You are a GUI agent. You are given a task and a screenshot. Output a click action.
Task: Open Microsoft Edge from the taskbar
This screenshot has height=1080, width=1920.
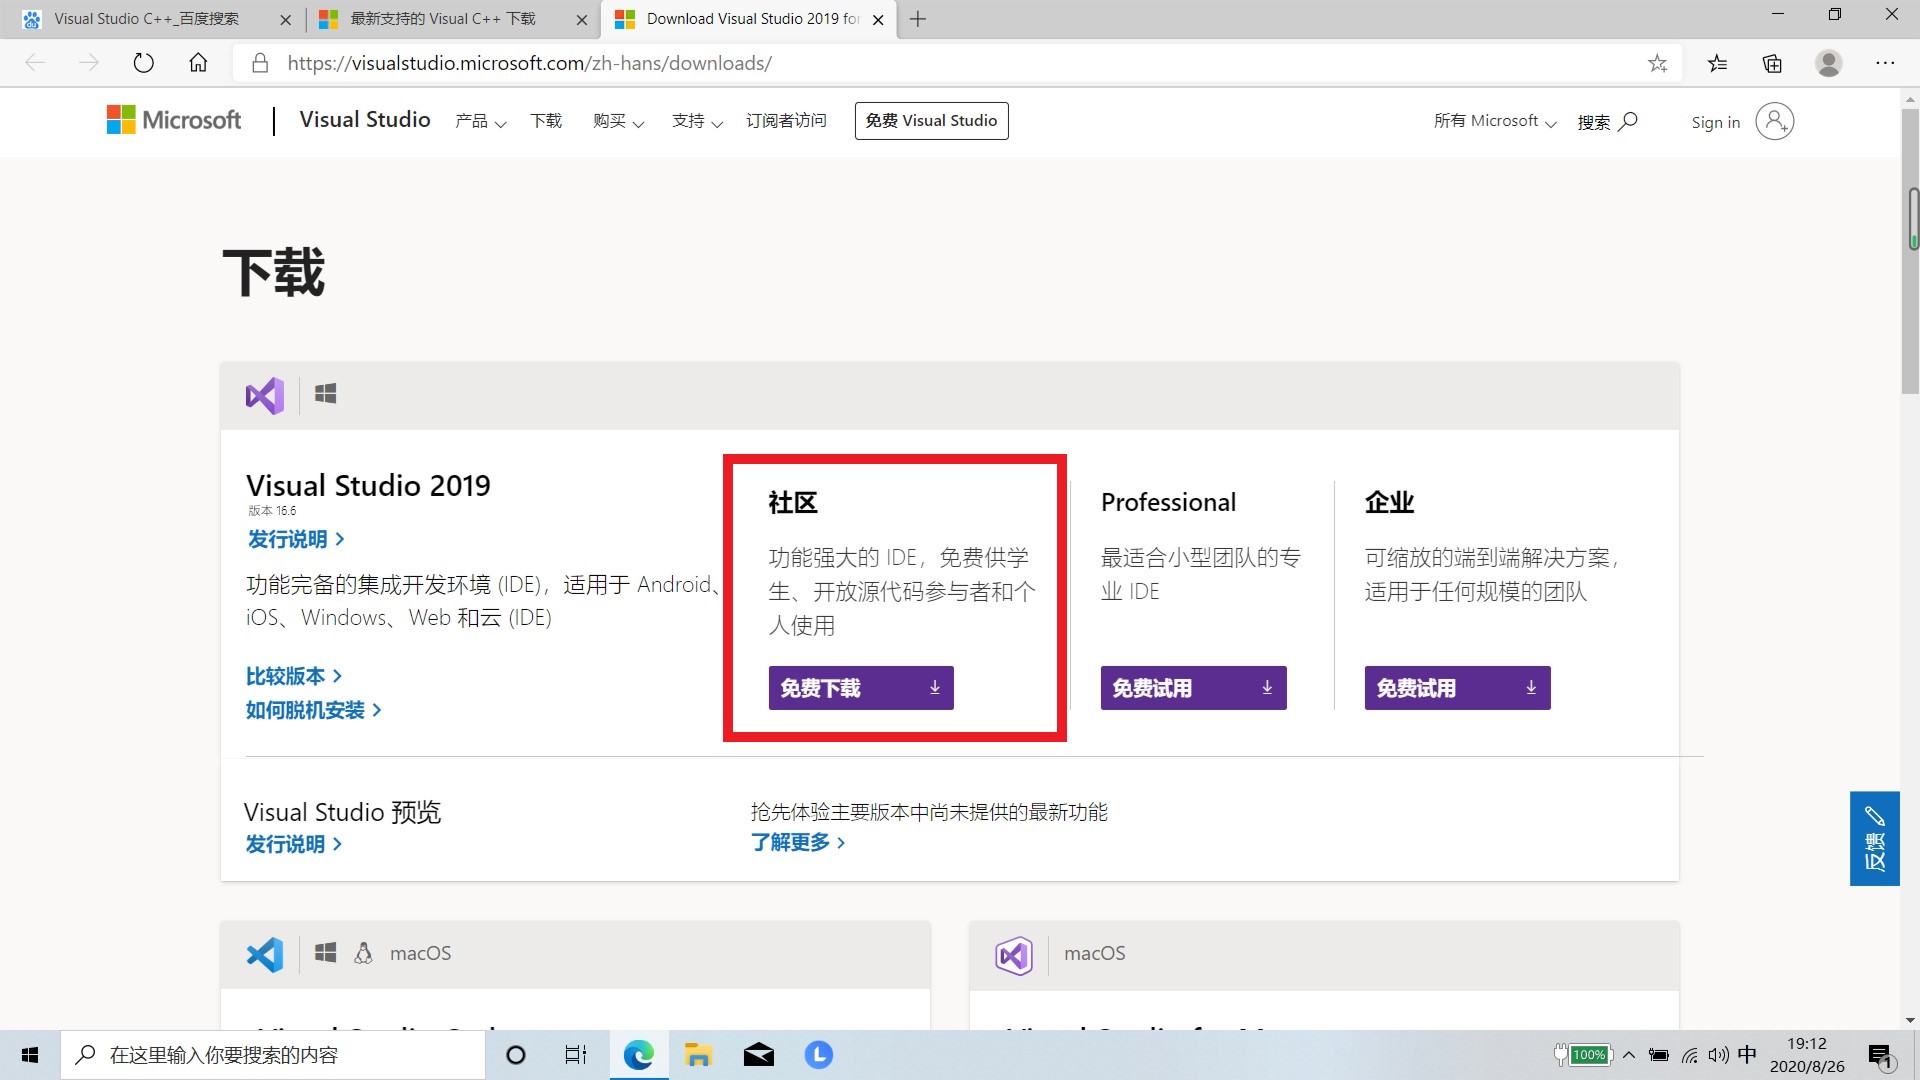[x=638, y=1054]
